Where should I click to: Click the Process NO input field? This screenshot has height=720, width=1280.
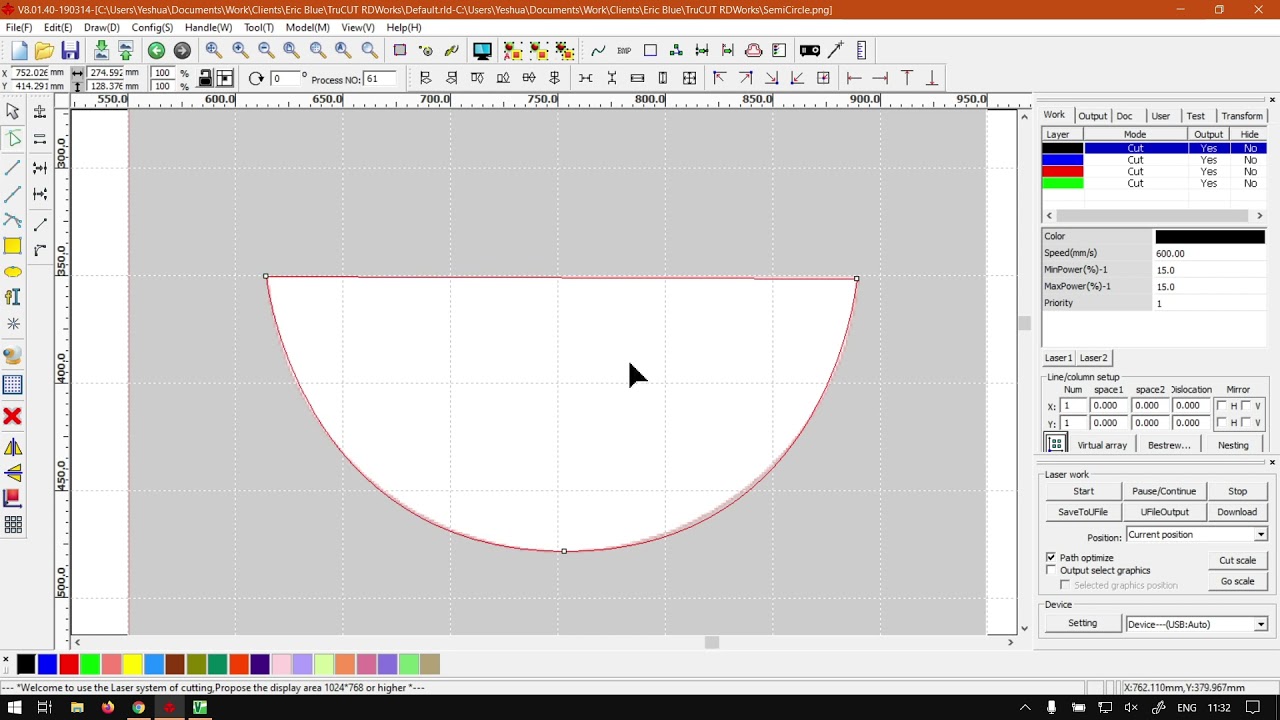379,79
